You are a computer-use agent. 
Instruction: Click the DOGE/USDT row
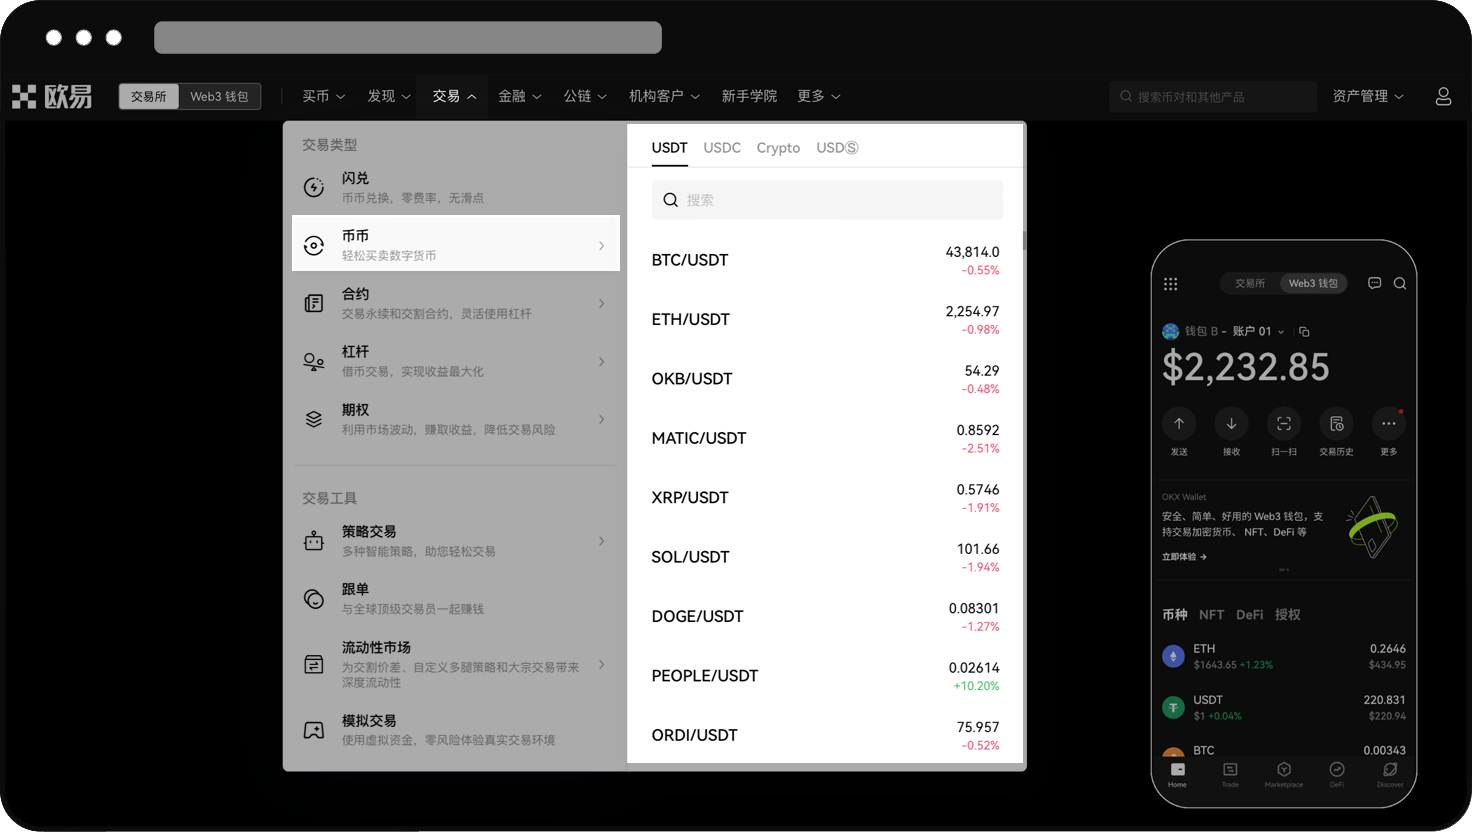(x=825, y=617)
